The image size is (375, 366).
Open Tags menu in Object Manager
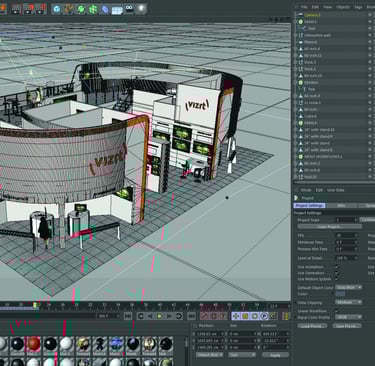358,7
